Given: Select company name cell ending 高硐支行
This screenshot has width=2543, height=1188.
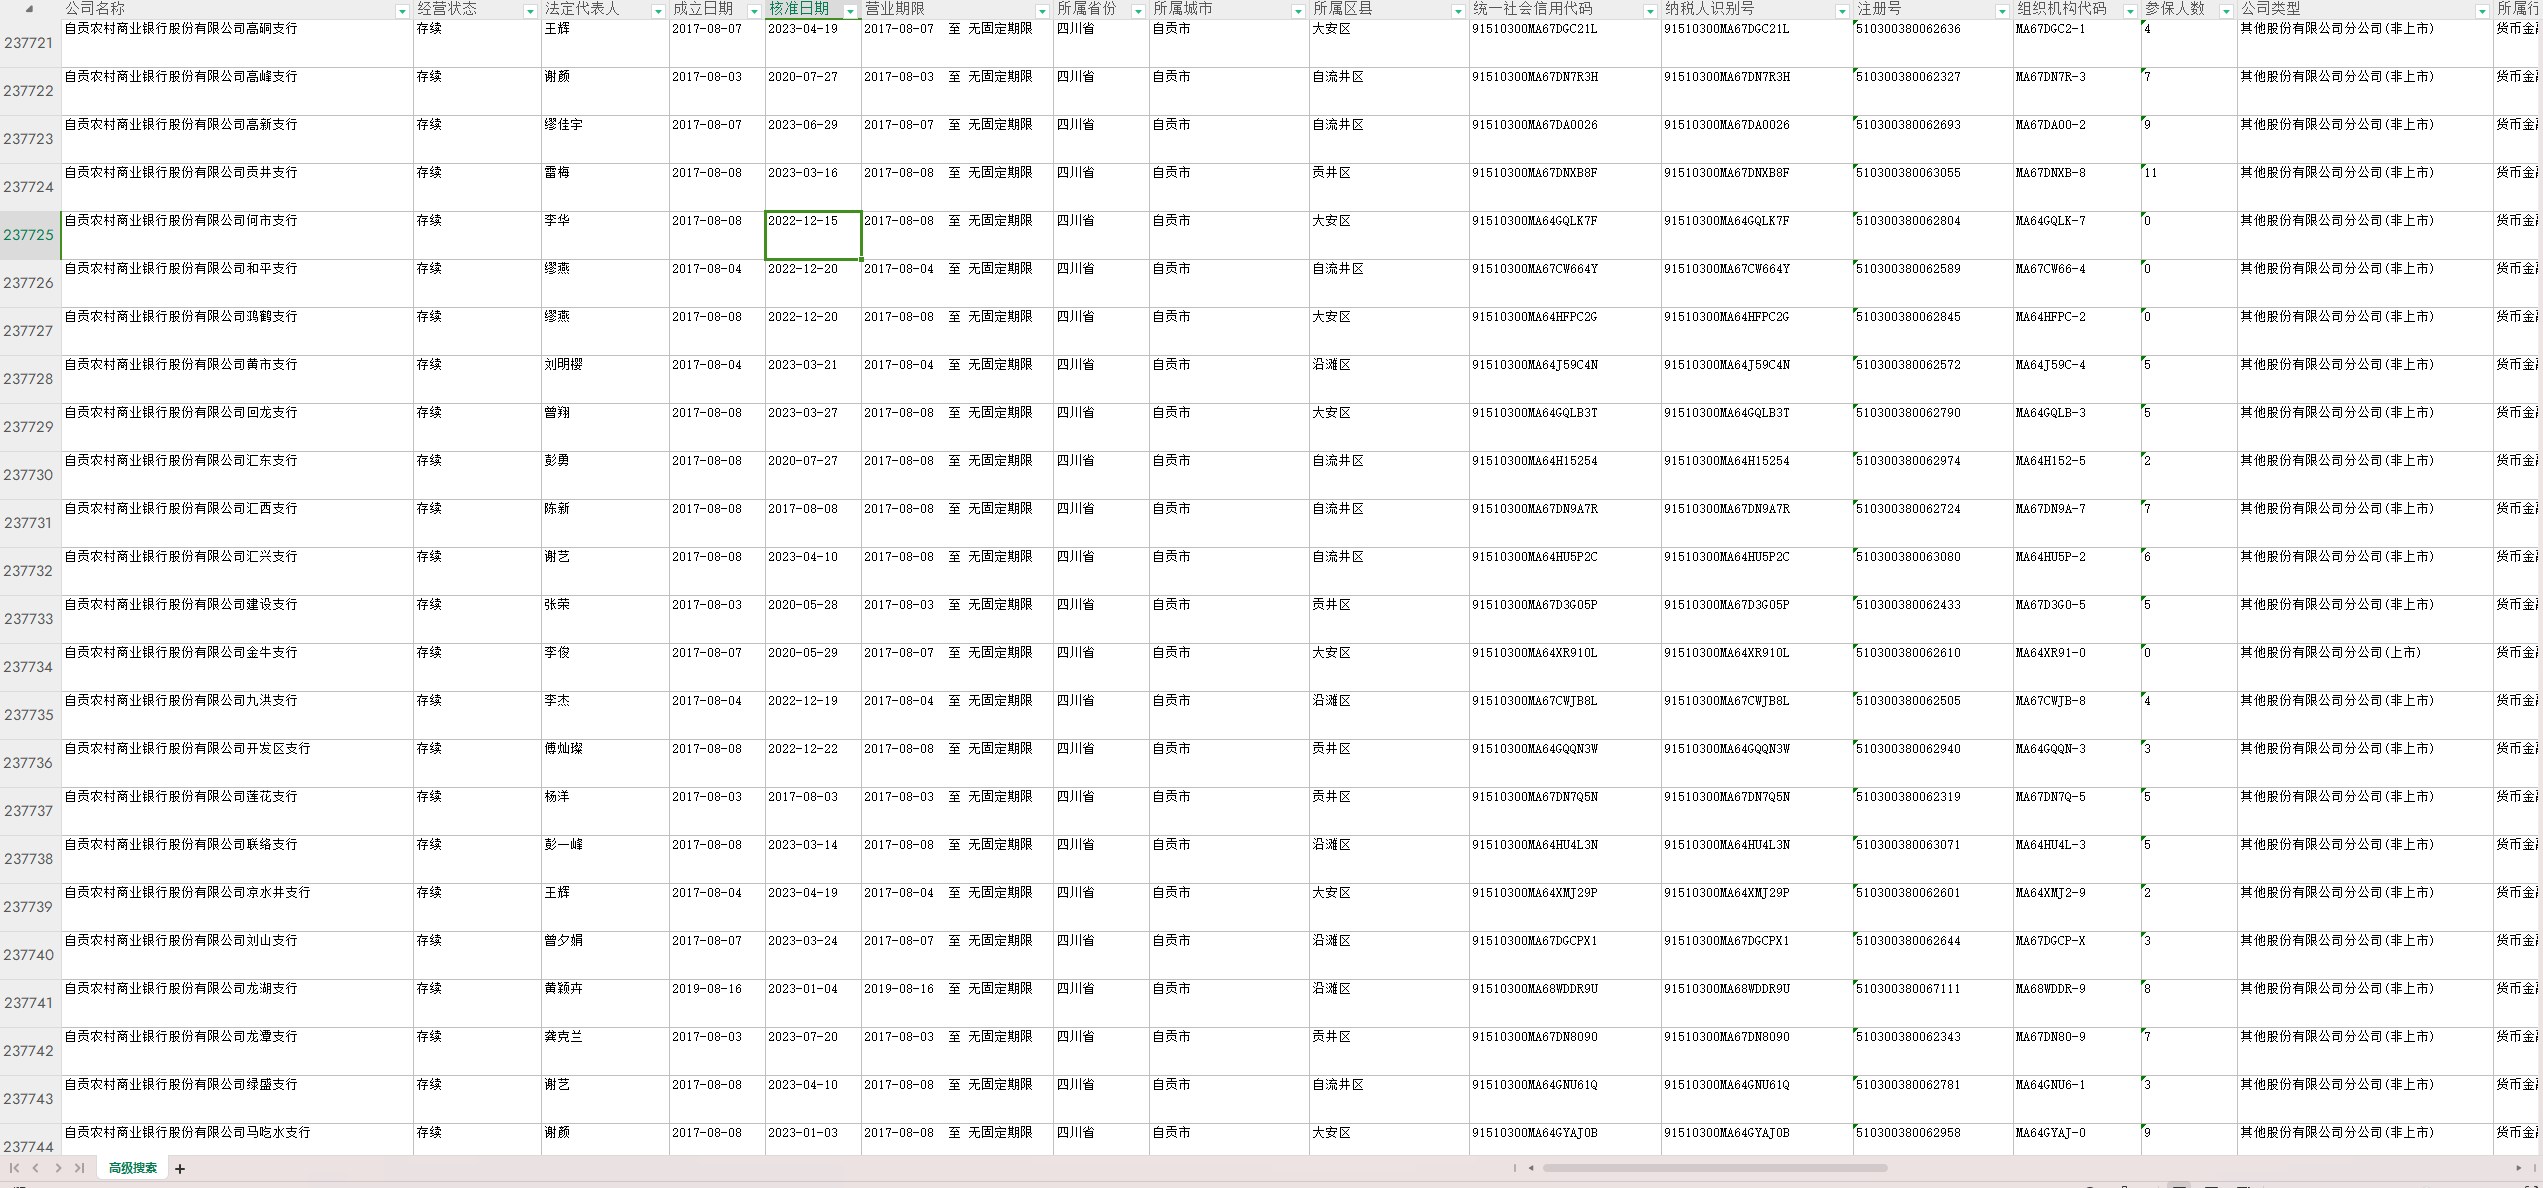Looking at the screenshot, I should [x=237, y=43].
